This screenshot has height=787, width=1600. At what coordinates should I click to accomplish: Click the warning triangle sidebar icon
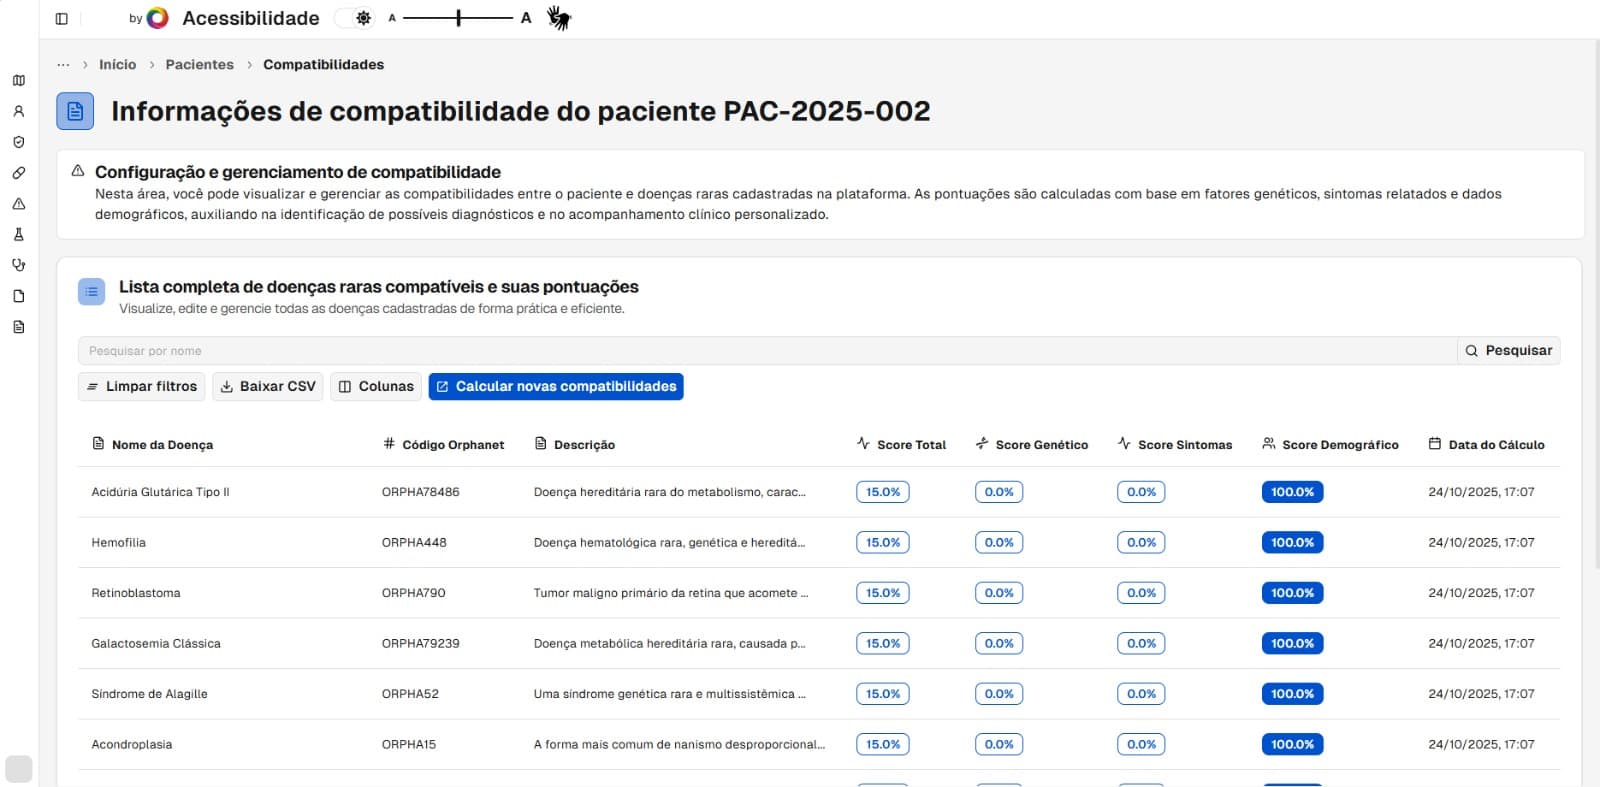pos(19,204)
